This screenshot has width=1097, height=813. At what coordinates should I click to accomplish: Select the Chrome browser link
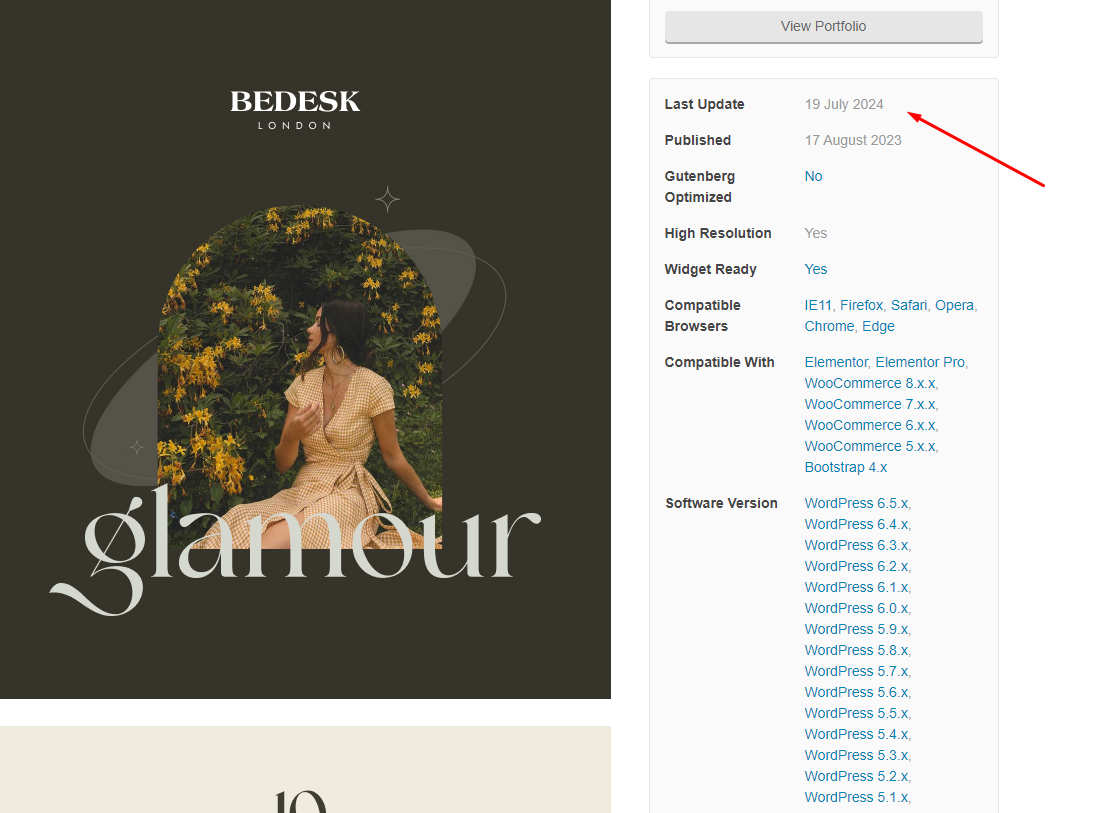click(829, 326)
